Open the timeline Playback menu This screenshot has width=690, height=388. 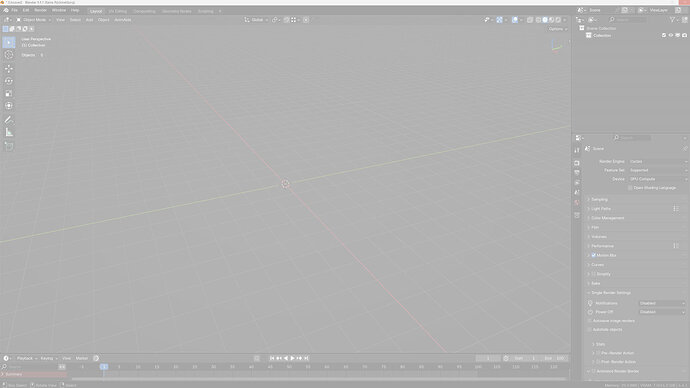[26, 358]
